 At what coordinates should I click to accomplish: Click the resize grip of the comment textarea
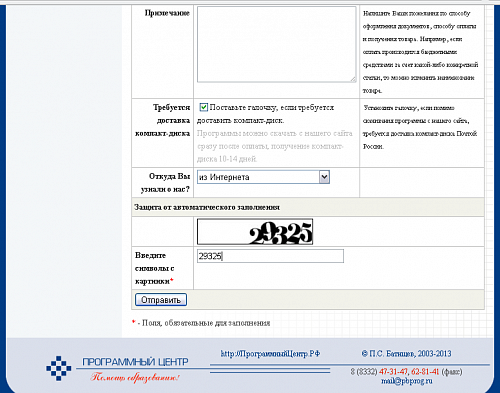(x=353, y=79)
